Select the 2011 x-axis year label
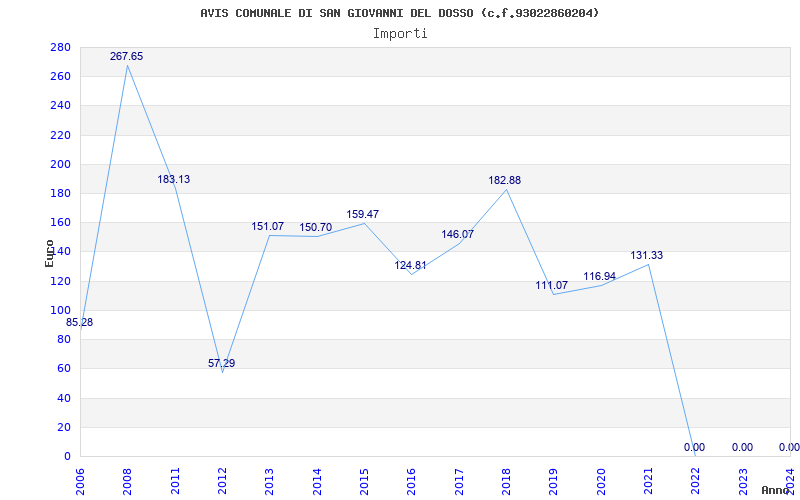Screen dimensions: 800x500 [x=175, y=482]
